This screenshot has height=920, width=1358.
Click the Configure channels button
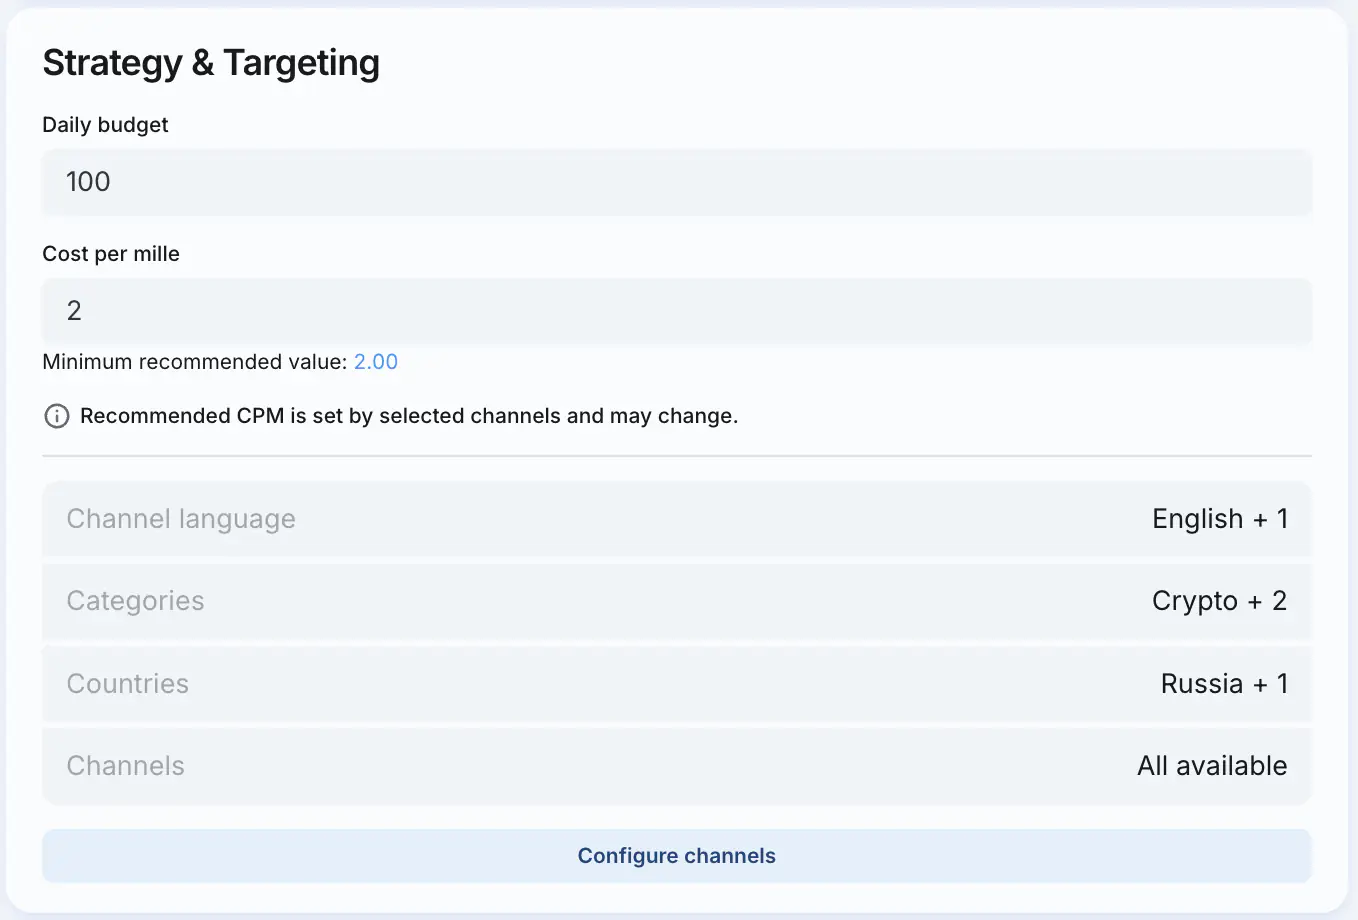coord(677,856)
